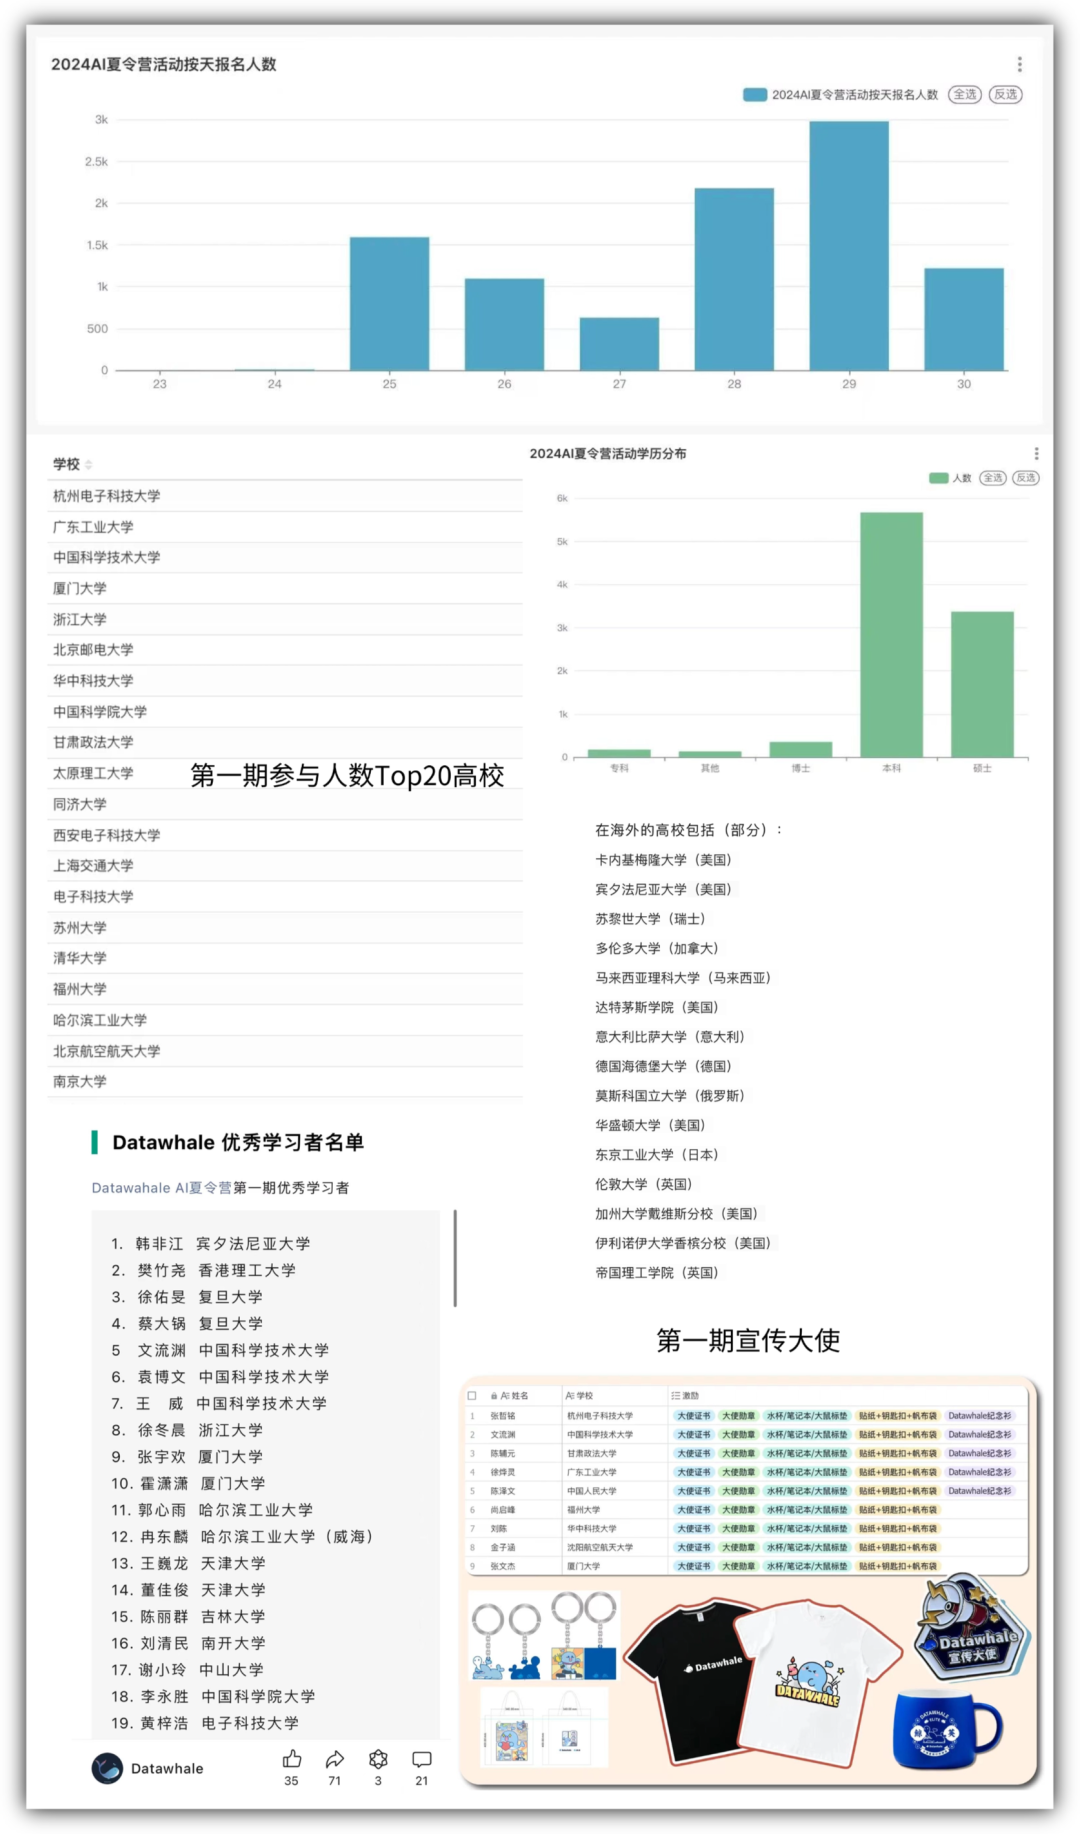Click the scrollbar beside the 优秀学习者 list
Viewport: 1080px width, 1834px height.
(x=455, y=1258)
